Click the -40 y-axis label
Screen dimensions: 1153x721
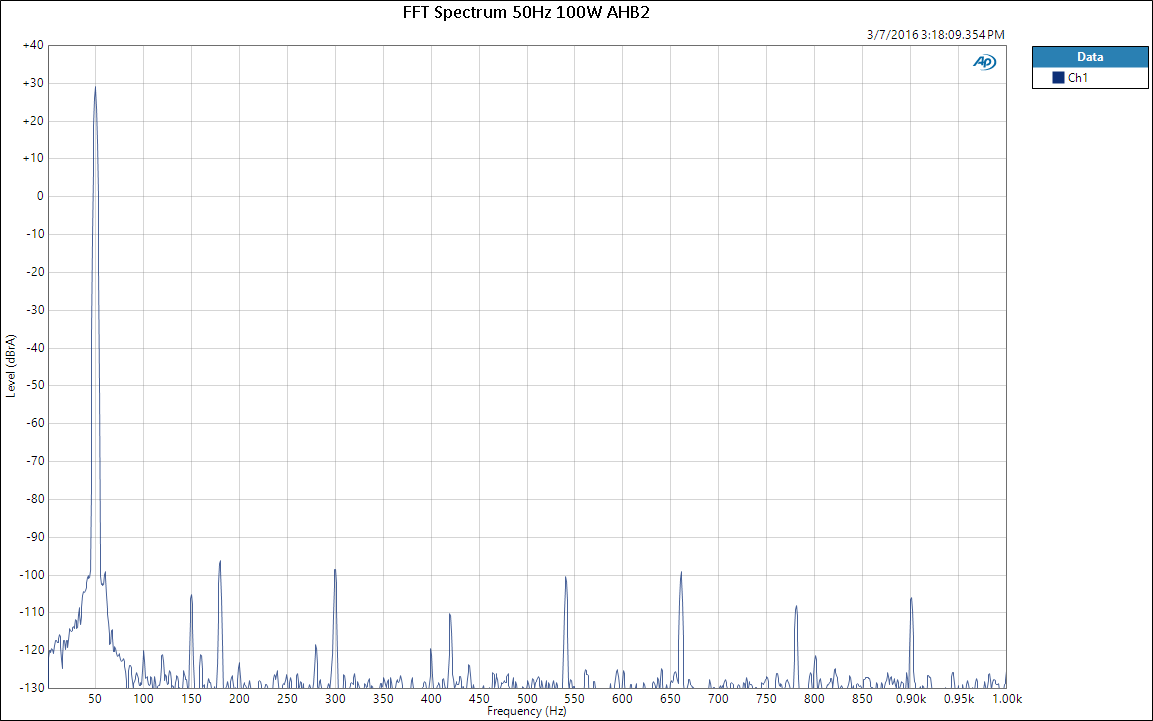point(35,348)
